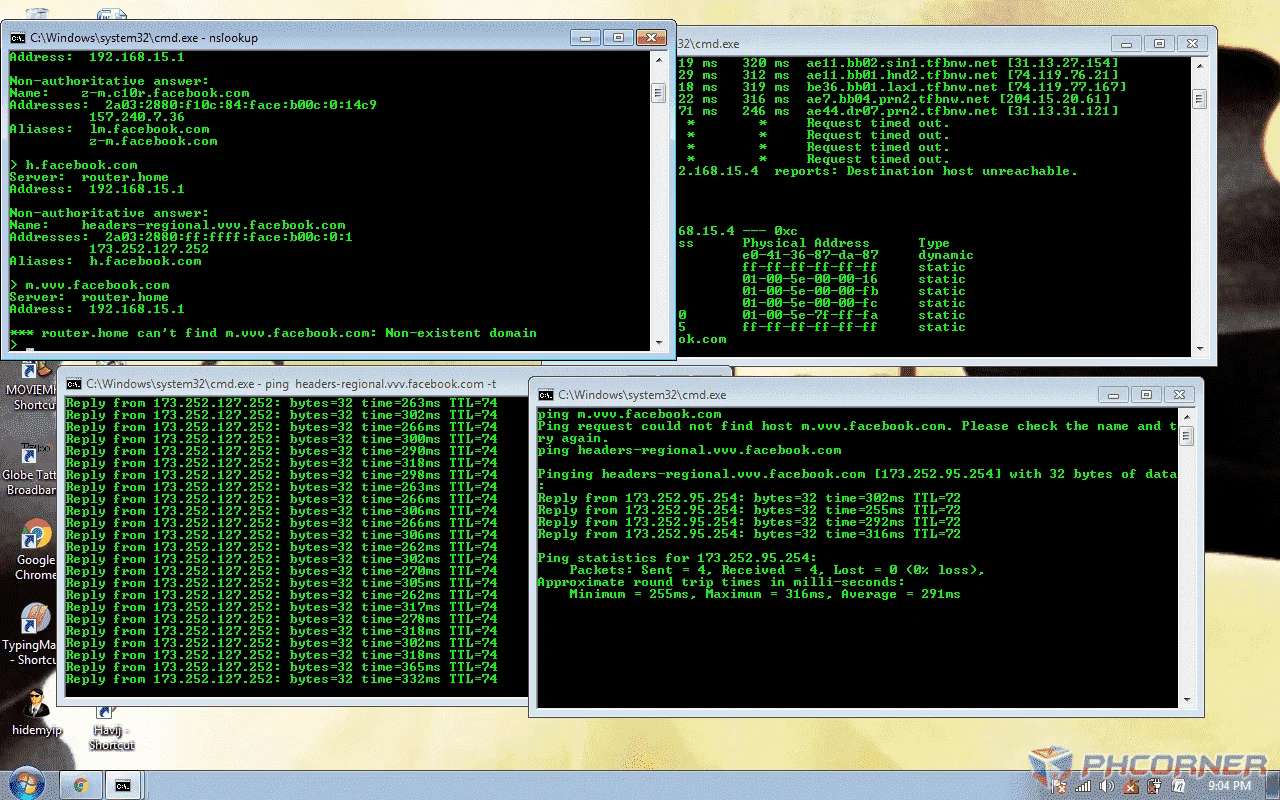Click scroll-up arrow in the tracert output window
Screen dimensions: 1280x800
(x=1200, y=66)
